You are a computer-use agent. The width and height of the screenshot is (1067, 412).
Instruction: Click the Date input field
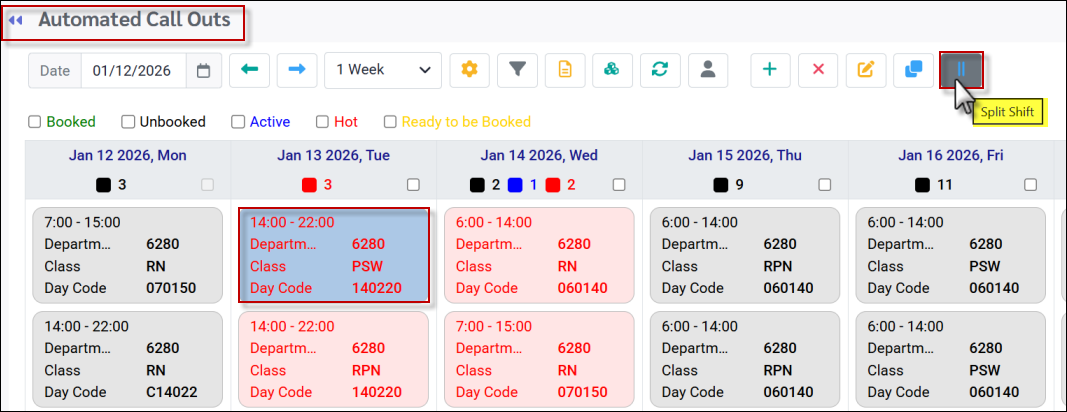coord(134,70)
